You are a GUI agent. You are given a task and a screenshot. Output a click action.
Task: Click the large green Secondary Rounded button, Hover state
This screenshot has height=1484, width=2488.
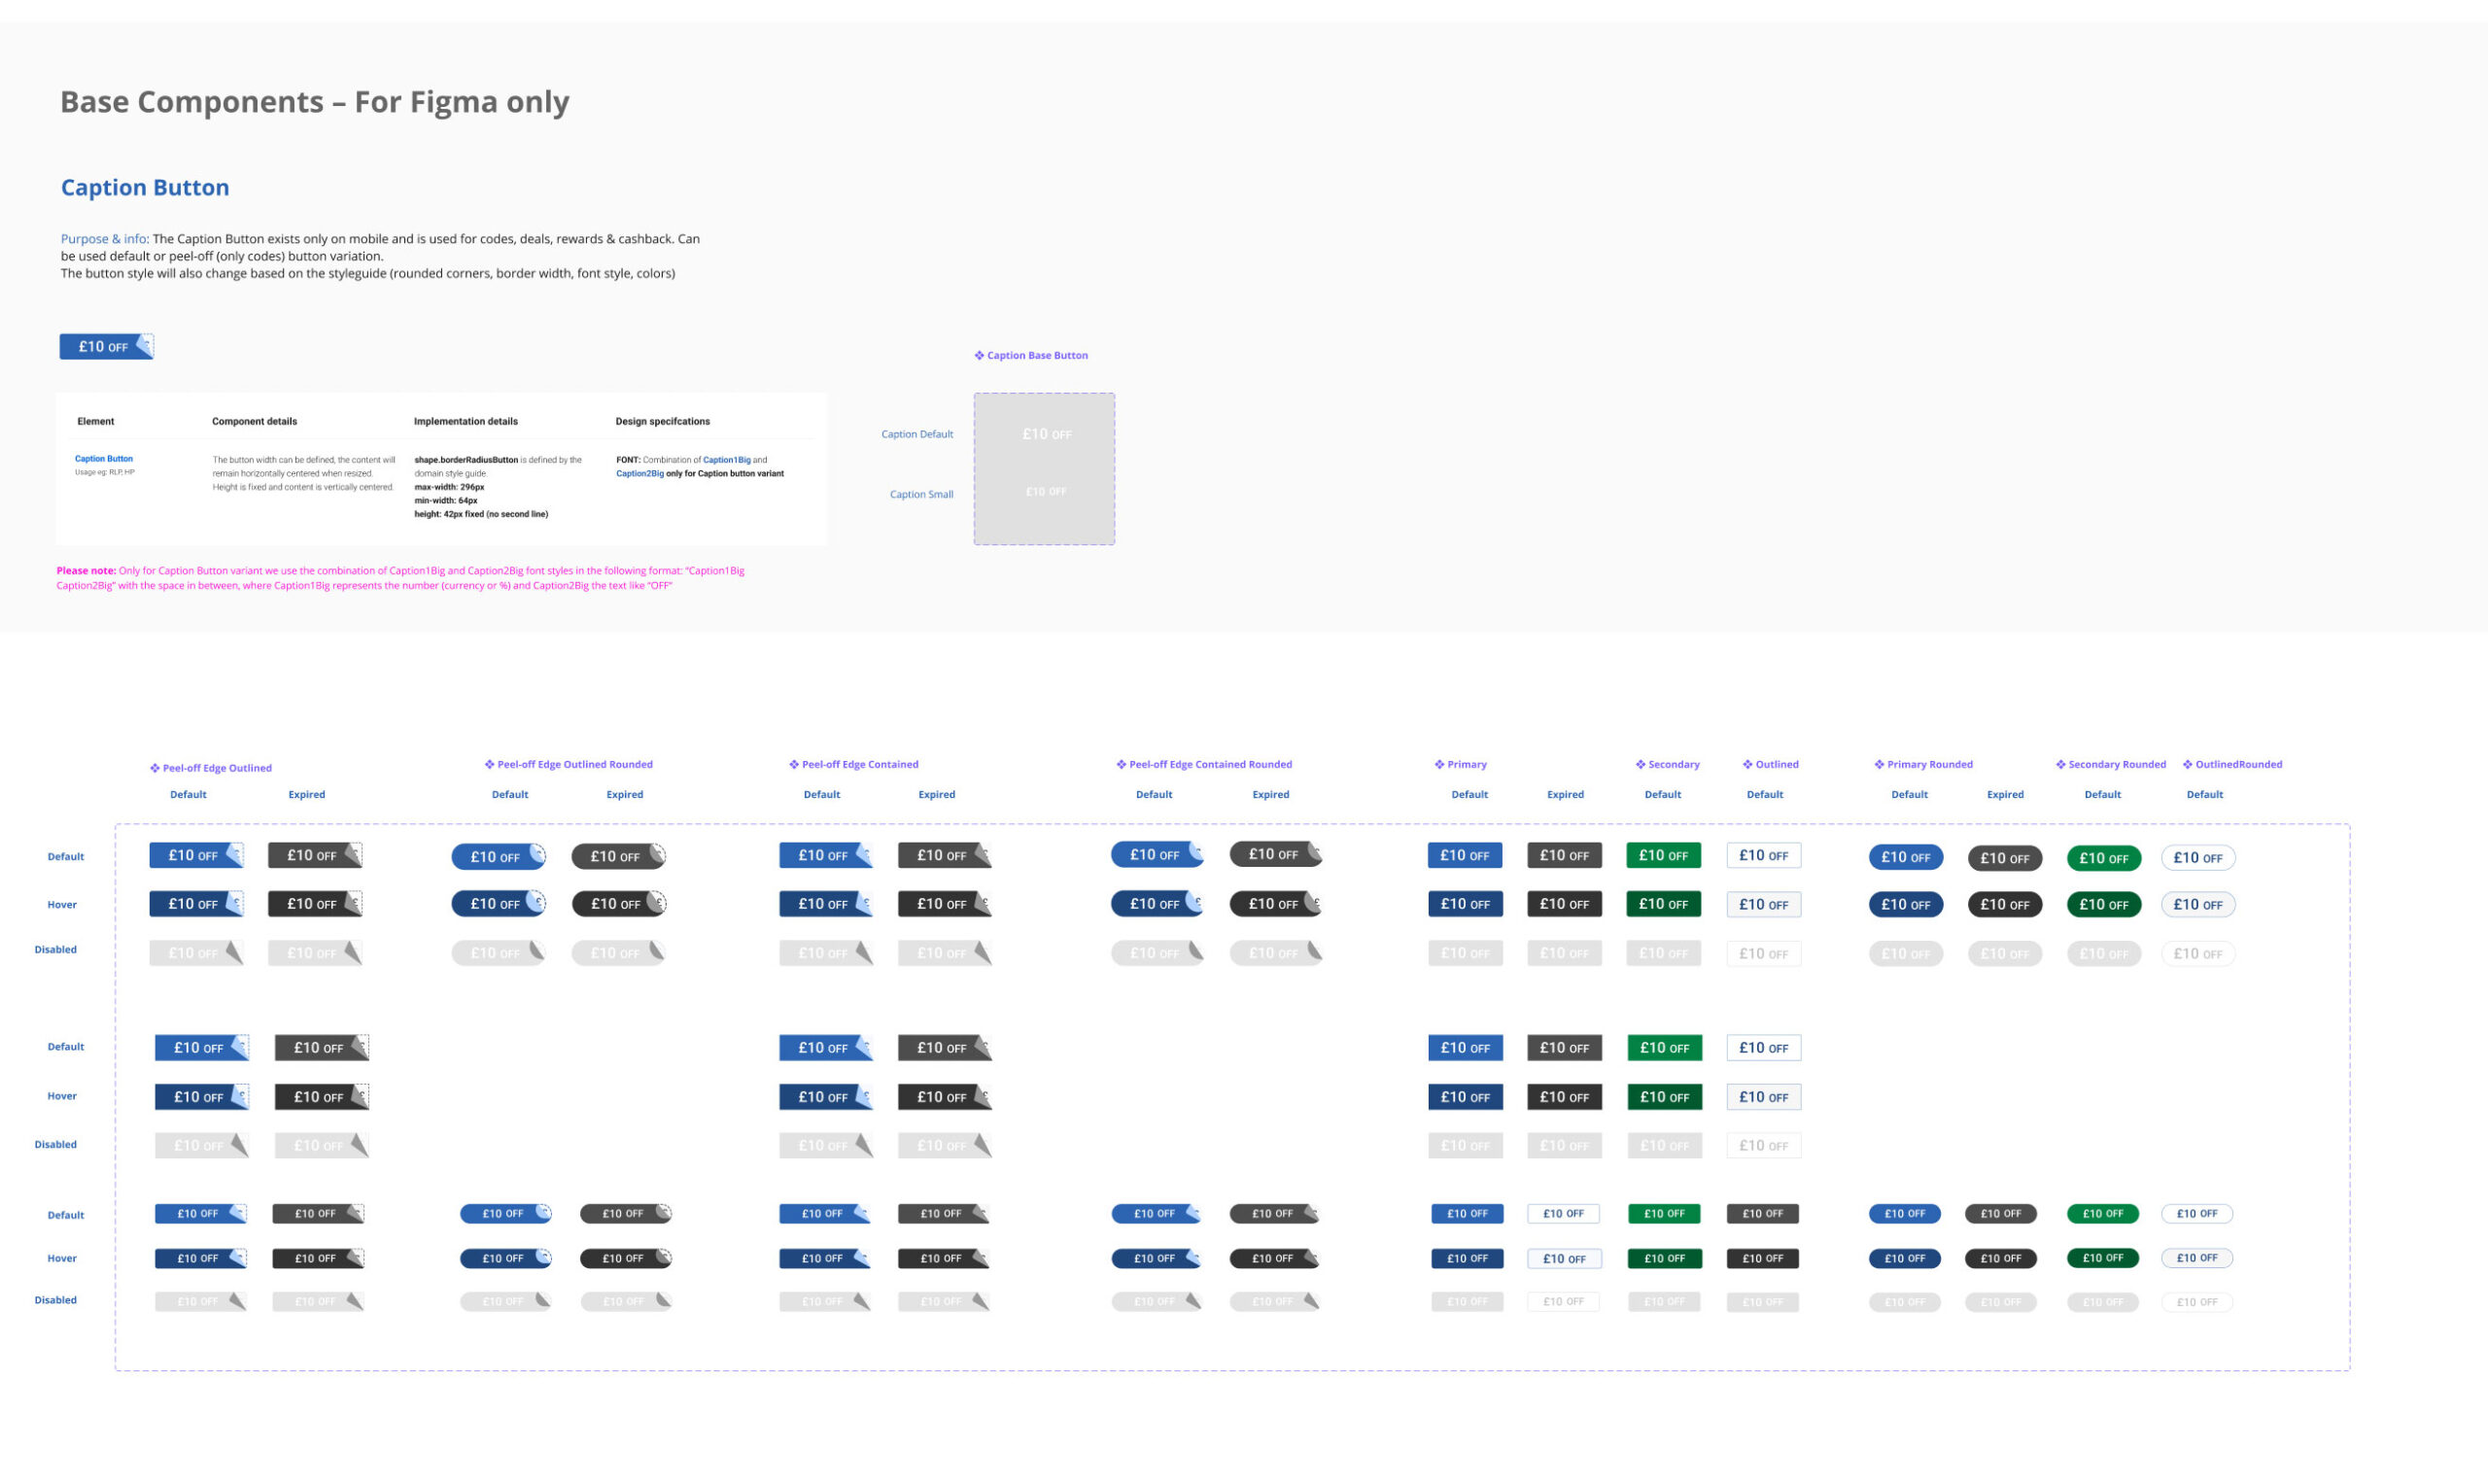point(2104,904)
